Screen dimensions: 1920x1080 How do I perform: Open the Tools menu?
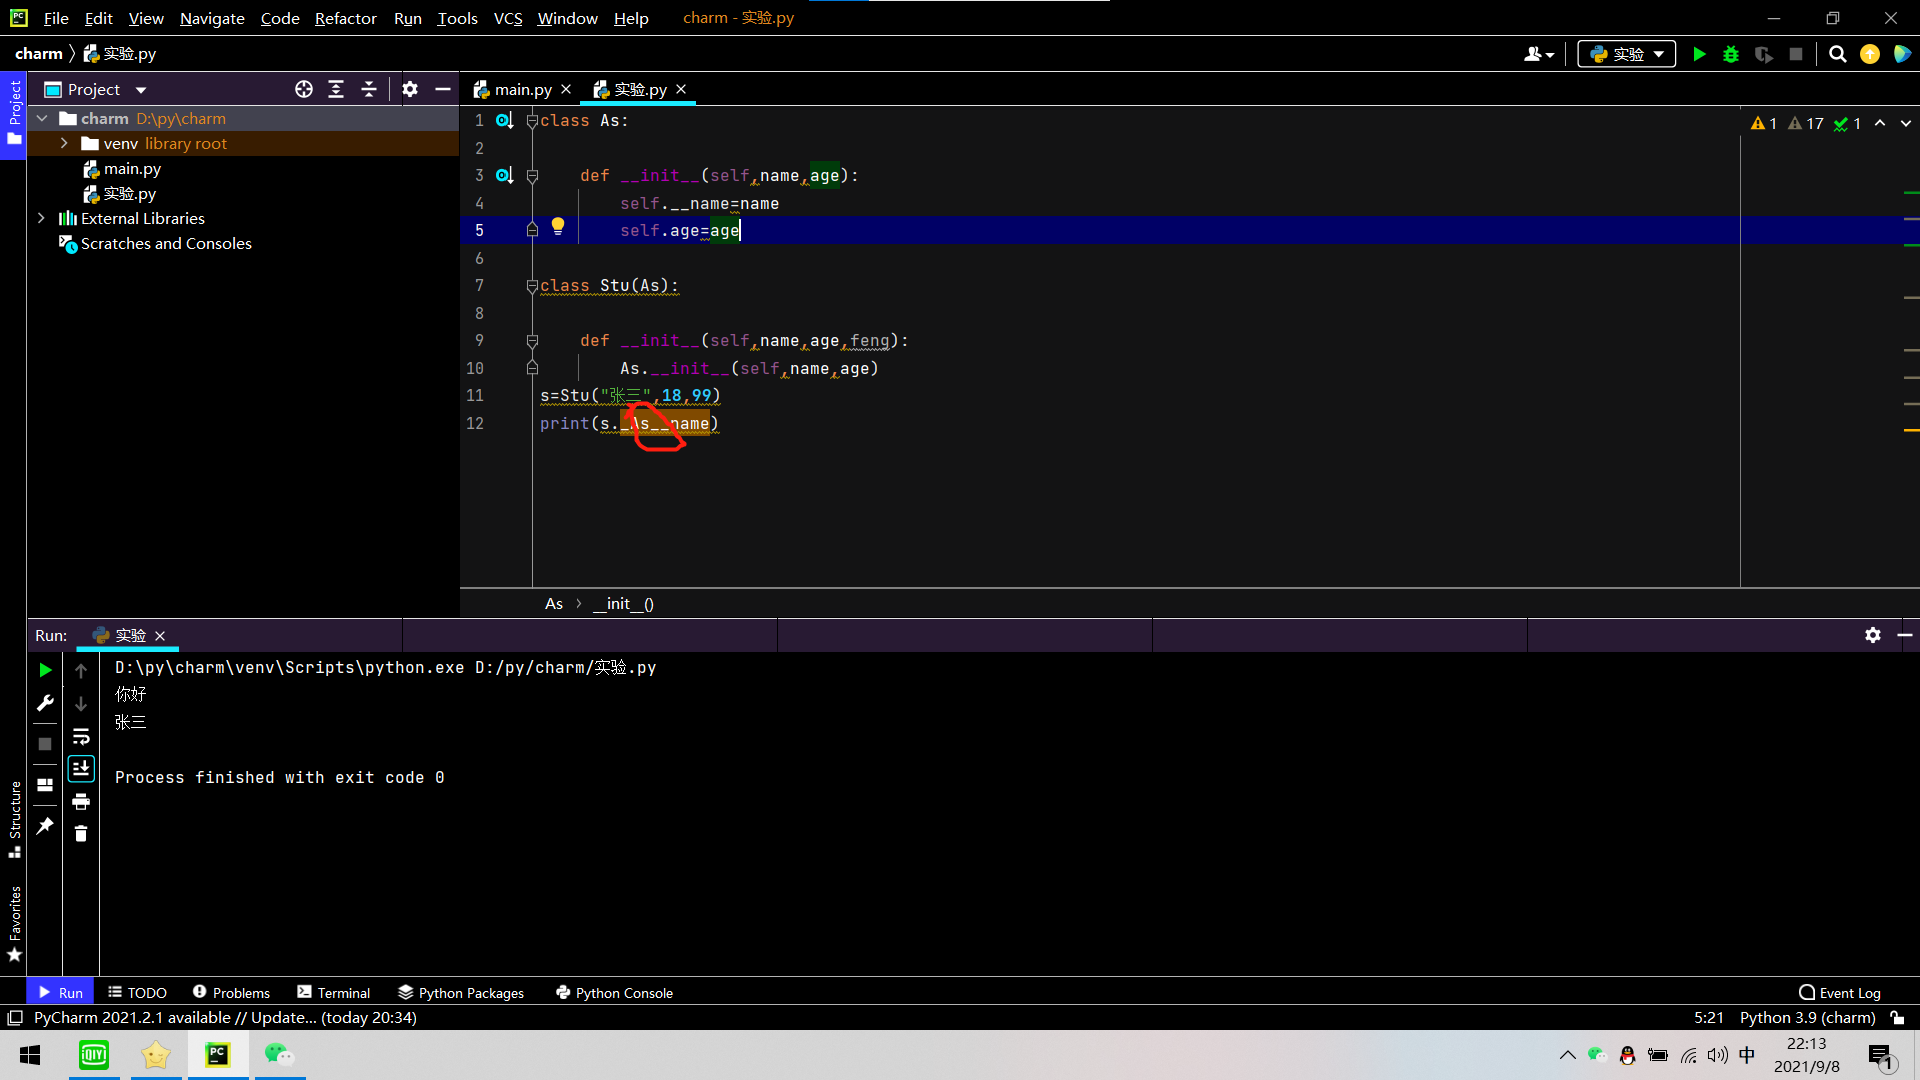coord(457,18)
